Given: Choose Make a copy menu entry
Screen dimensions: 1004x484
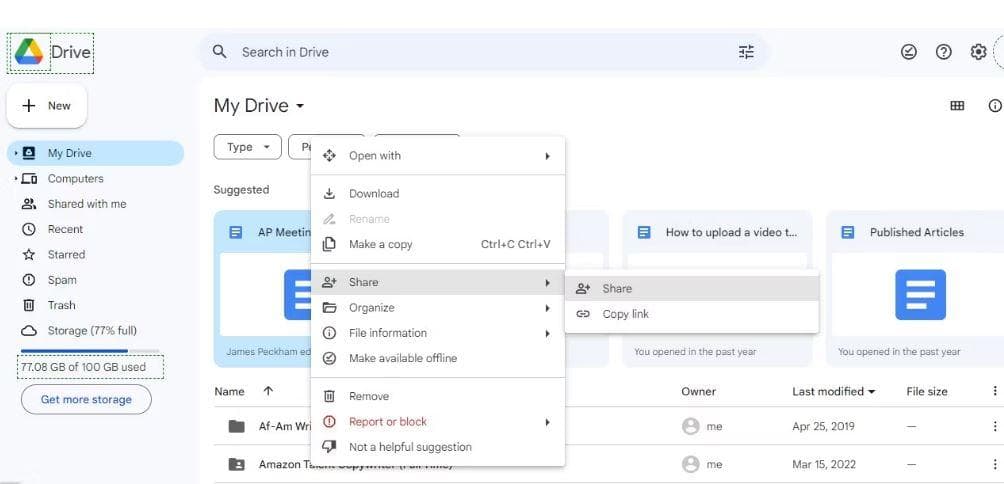Looking at the screenshot, I should pyautogui.click(x=437, y=244).
